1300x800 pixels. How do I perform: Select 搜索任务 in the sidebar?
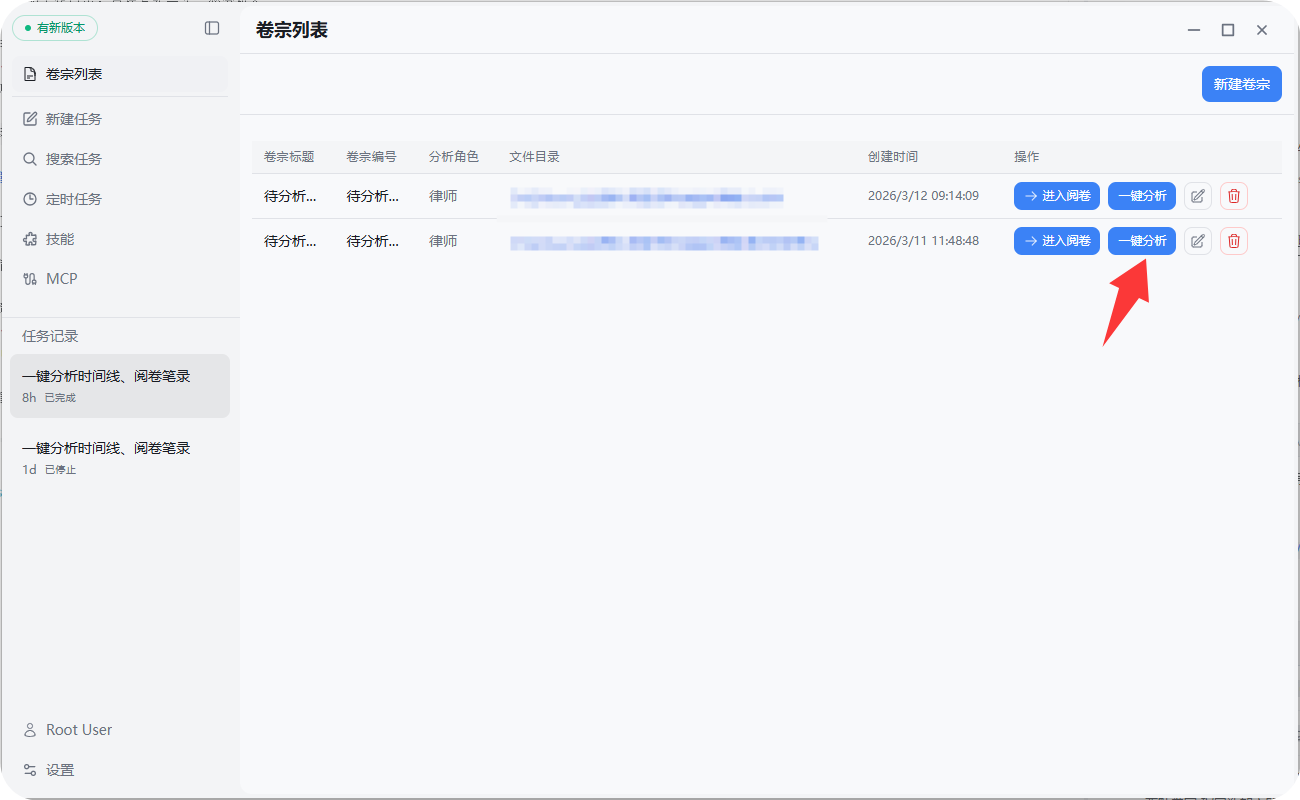point(73,159)
